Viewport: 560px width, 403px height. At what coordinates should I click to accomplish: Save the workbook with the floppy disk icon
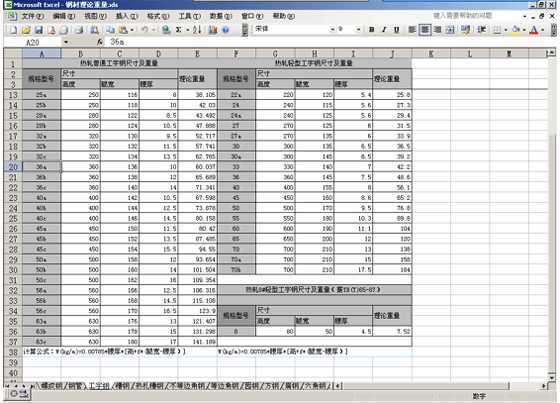pos(39,30)
